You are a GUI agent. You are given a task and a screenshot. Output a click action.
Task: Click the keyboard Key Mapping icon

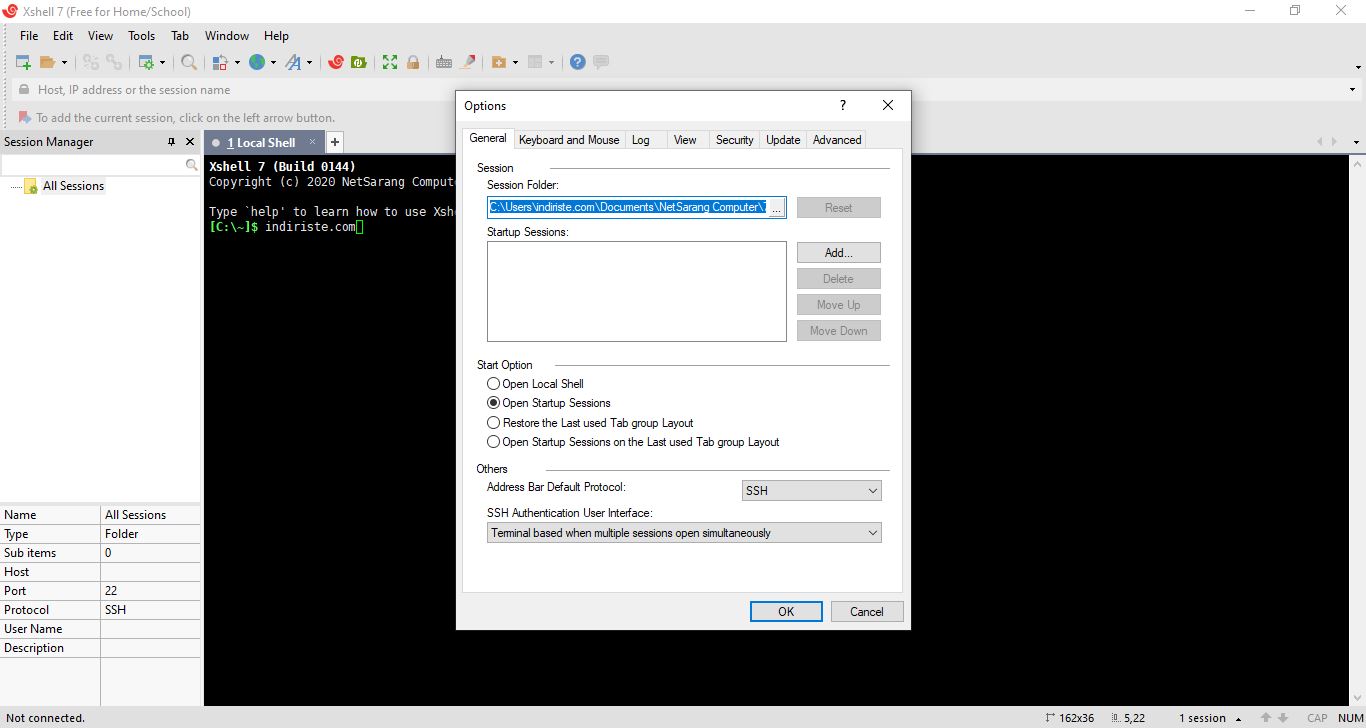[444, 62]
